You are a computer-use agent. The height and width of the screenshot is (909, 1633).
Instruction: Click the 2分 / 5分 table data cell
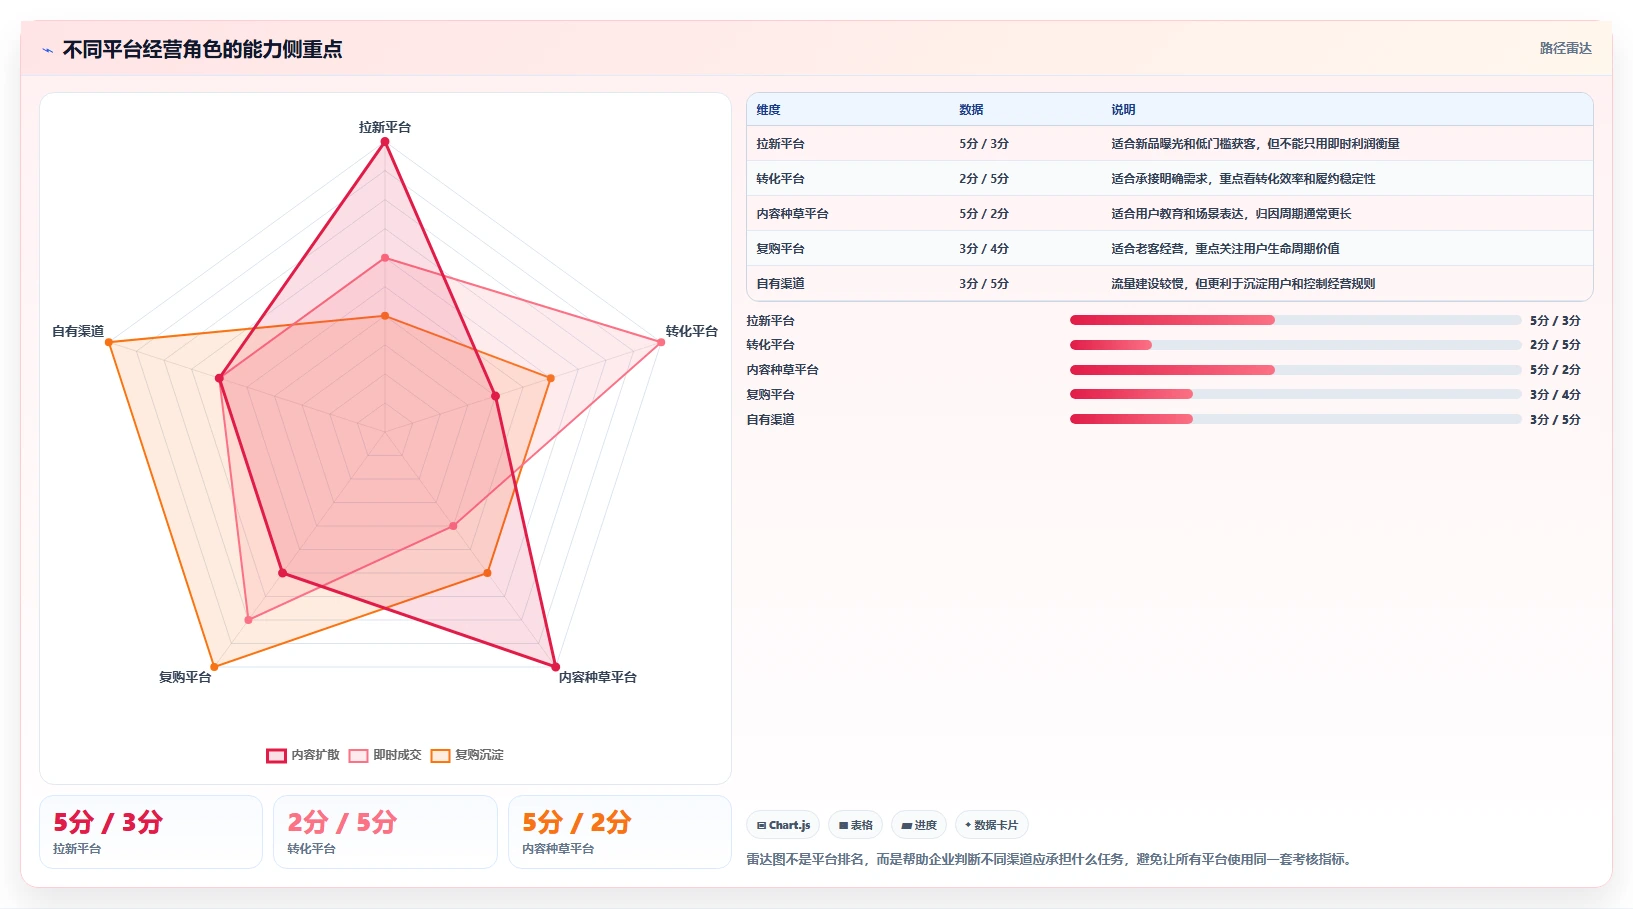984,179
